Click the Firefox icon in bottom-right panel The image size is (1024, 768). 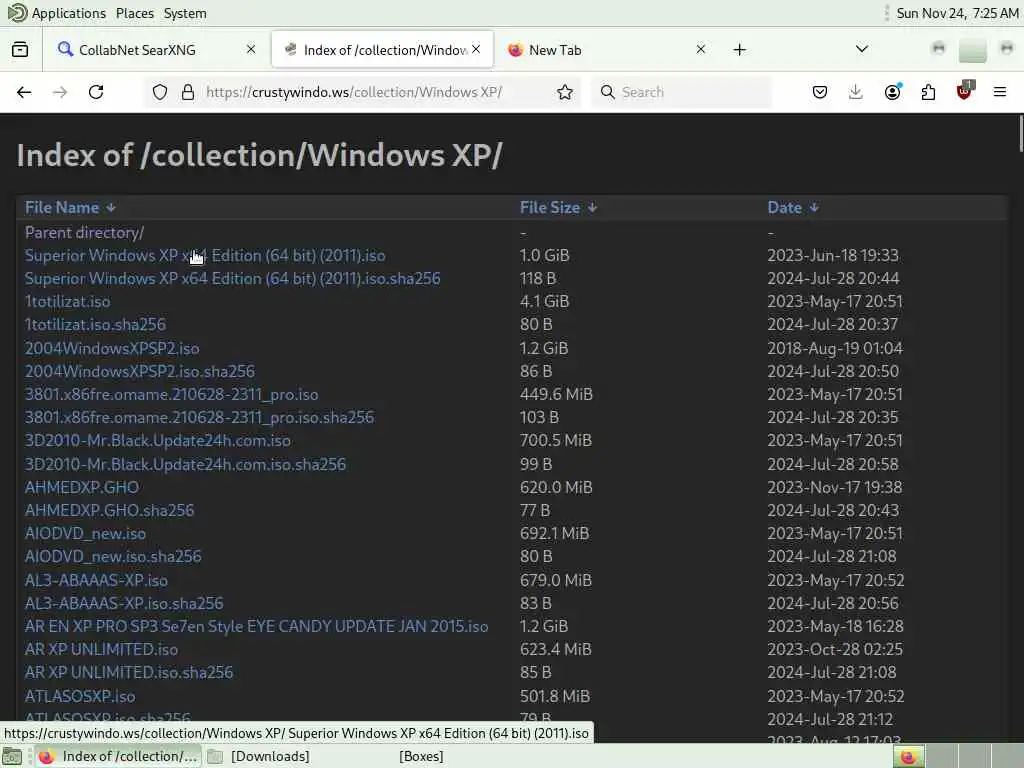tap(908, 756)
